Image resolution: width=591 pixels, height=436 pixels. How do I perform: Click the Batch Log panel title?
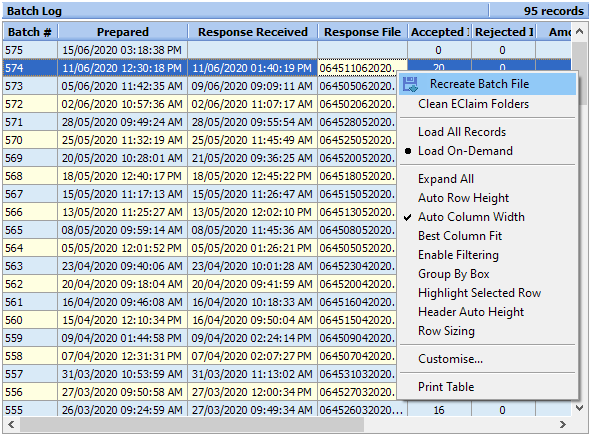pyautogui.click(x=34, y=11)
